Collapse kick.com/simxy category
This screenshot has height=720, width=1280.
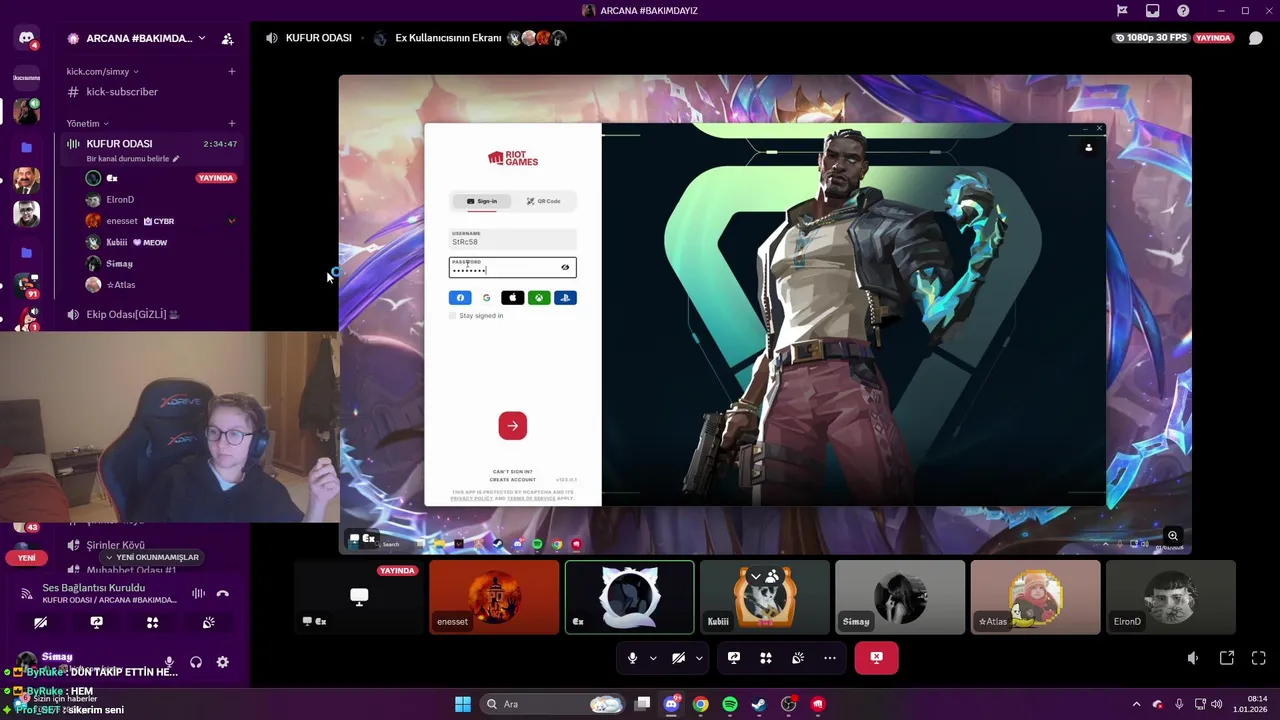point(102,71)
